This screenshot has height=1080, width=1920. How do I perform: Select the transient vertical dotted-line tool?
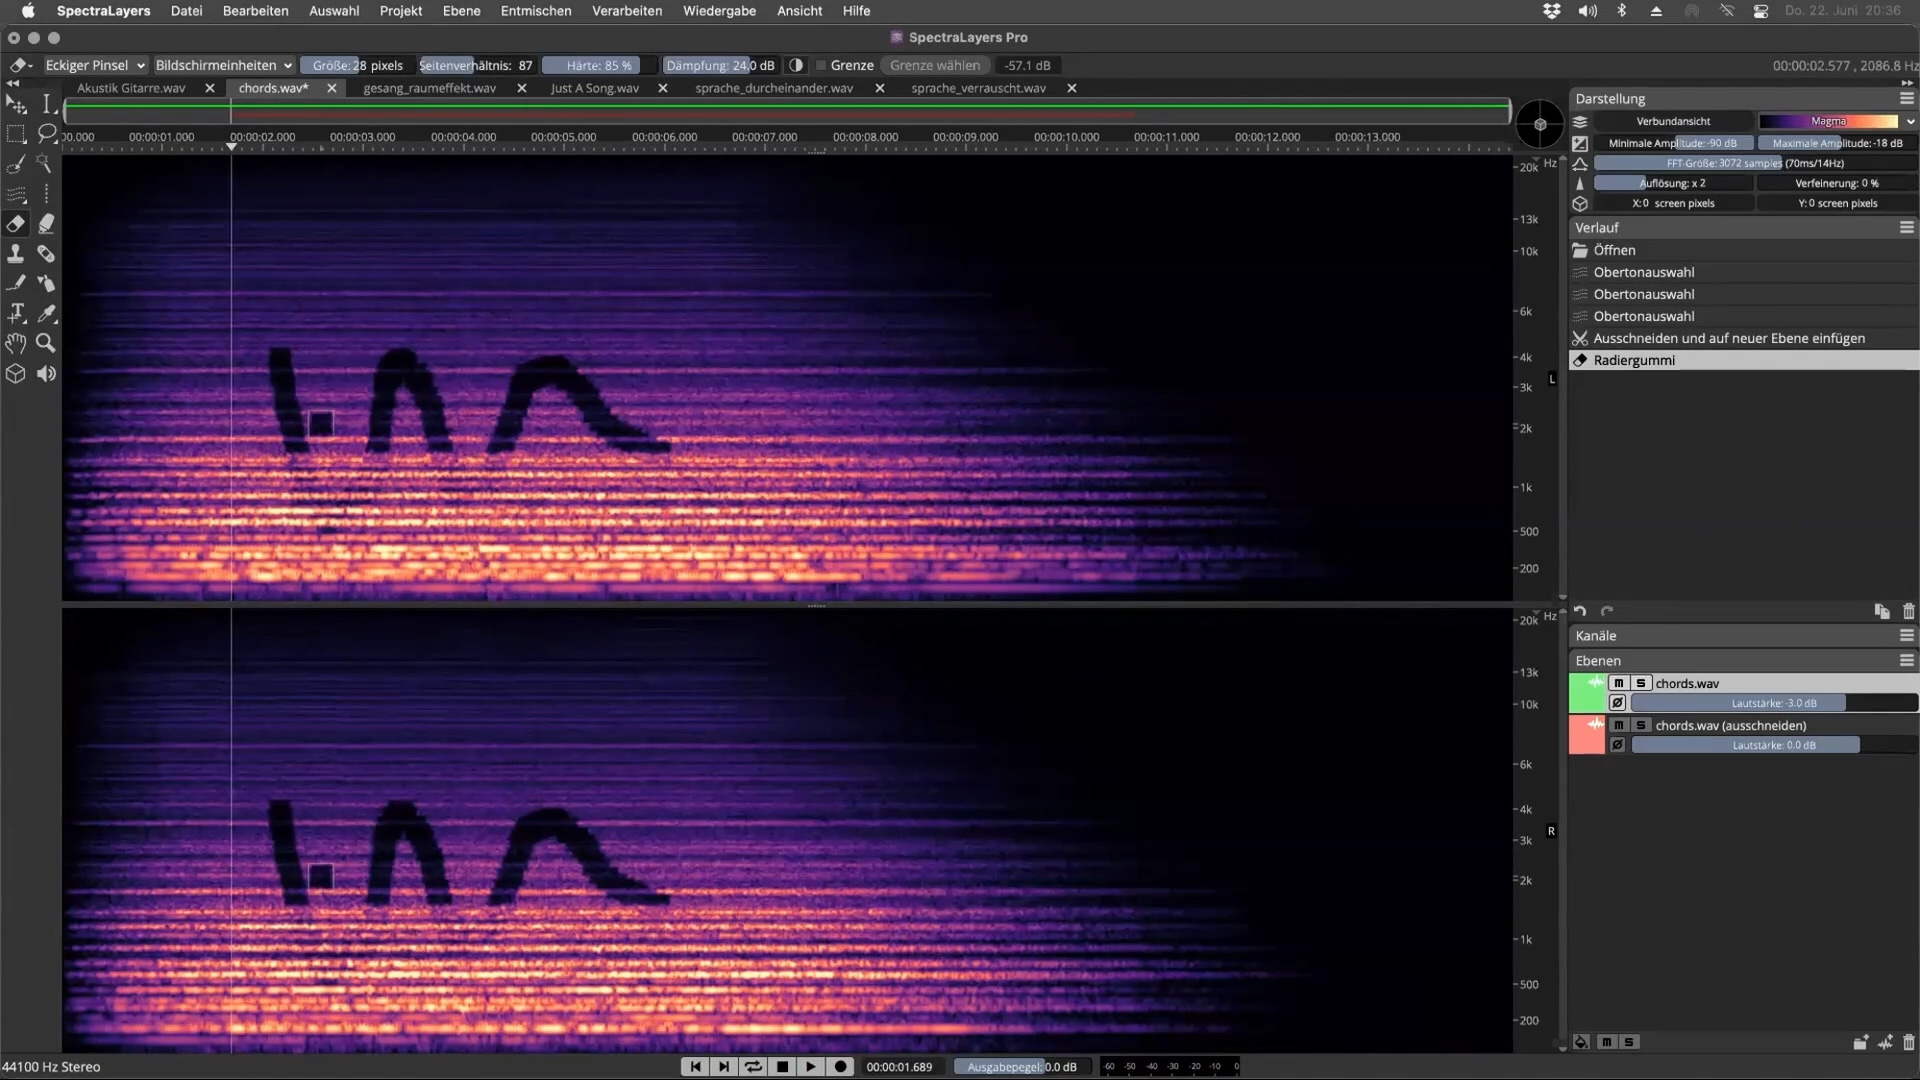46,194
